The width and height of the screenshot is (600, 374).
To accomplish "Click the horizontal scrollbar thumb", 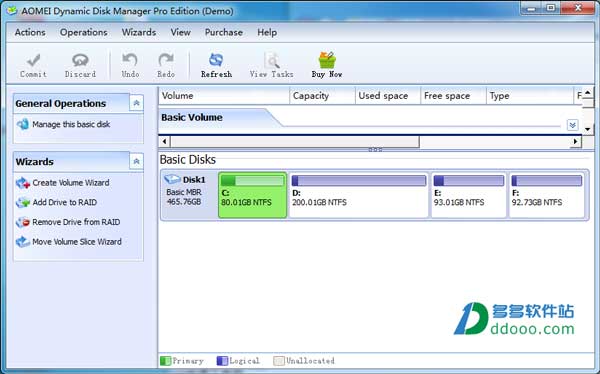I will pyautogui.click(x=295, y=141).
